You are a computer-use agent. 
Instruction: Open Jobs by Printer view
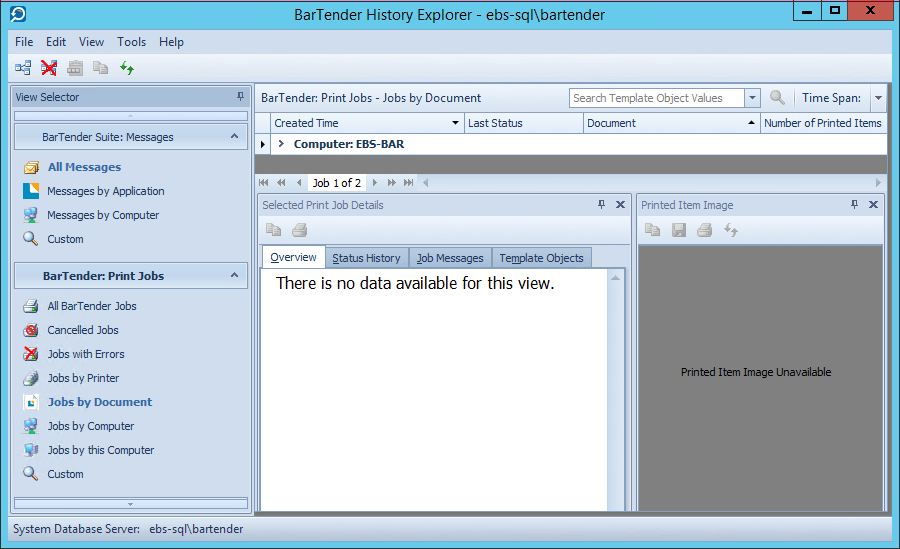point(83,378)
